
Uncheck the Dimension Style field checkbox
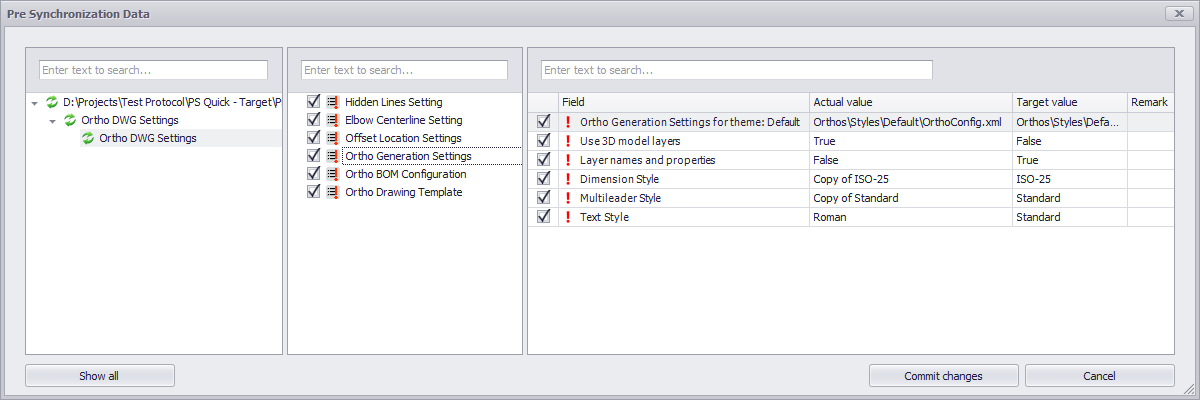pos(544,179)
